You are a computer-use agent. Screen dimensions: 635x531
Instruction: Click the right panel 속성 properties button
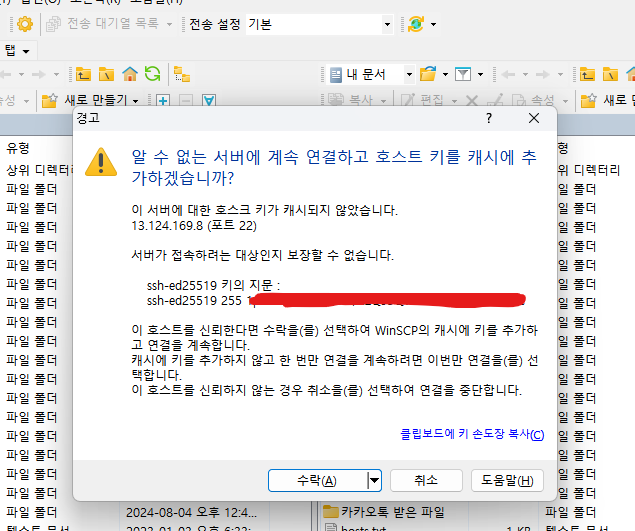click(533, 100)
